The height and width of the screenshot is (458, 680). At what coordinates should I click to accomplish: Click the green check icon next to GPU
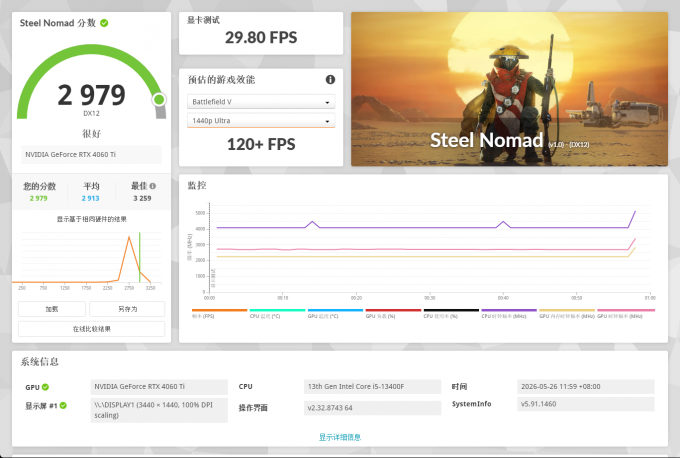click(46, 387)
